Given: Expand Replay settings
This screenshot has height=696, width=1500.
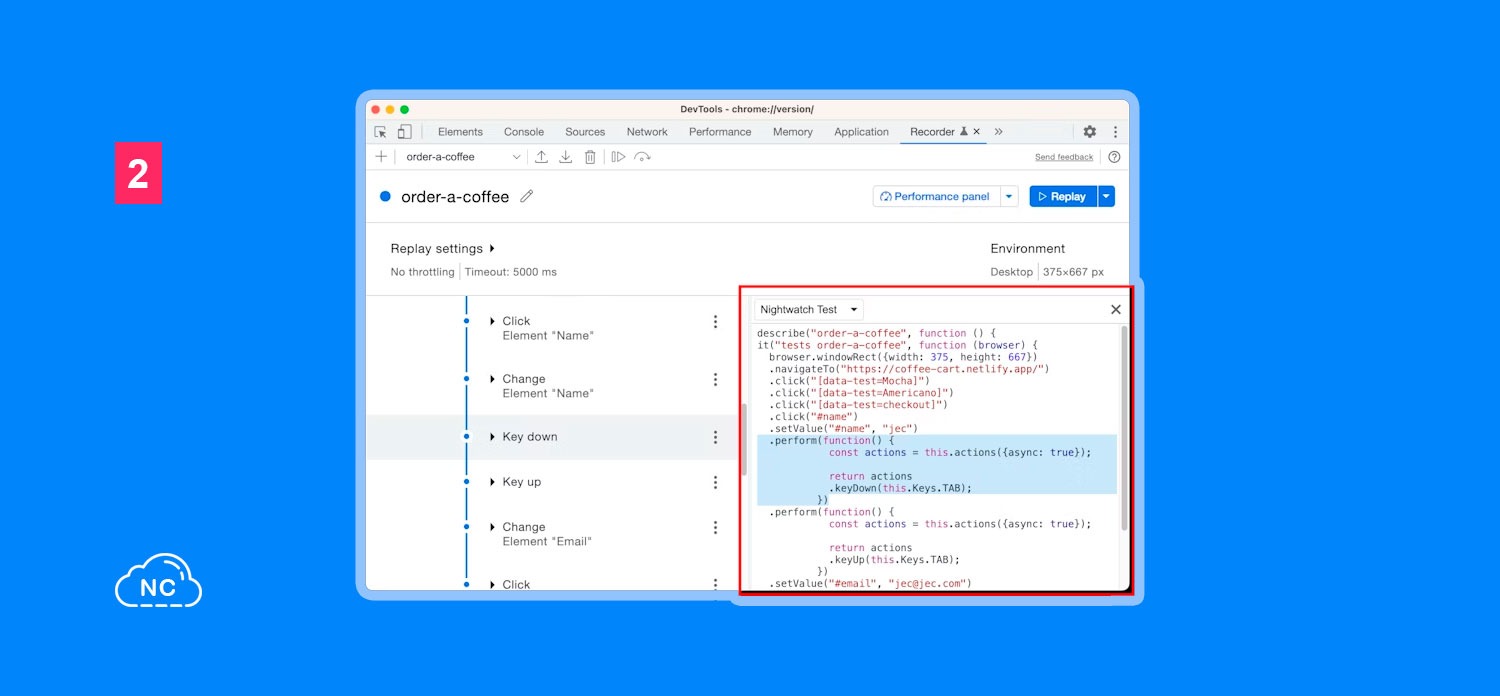Looking at the screenshot, I should 443,249.
